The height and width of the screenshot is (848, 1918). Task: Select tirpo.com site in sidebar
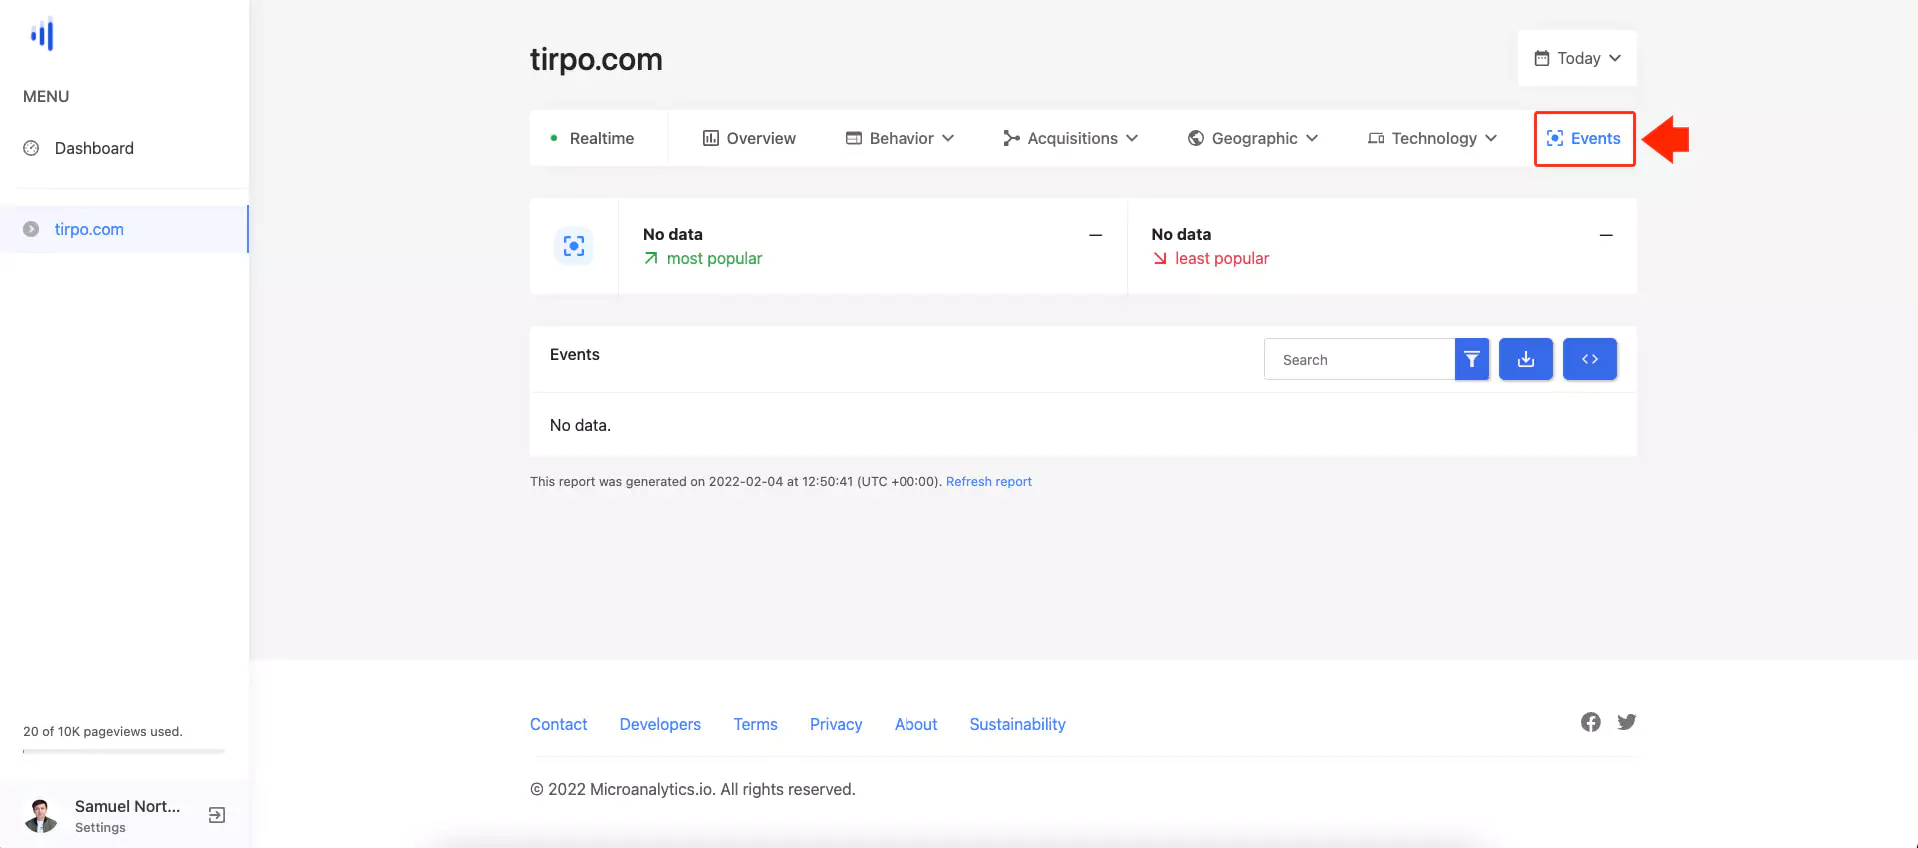[x=124, y=229]
